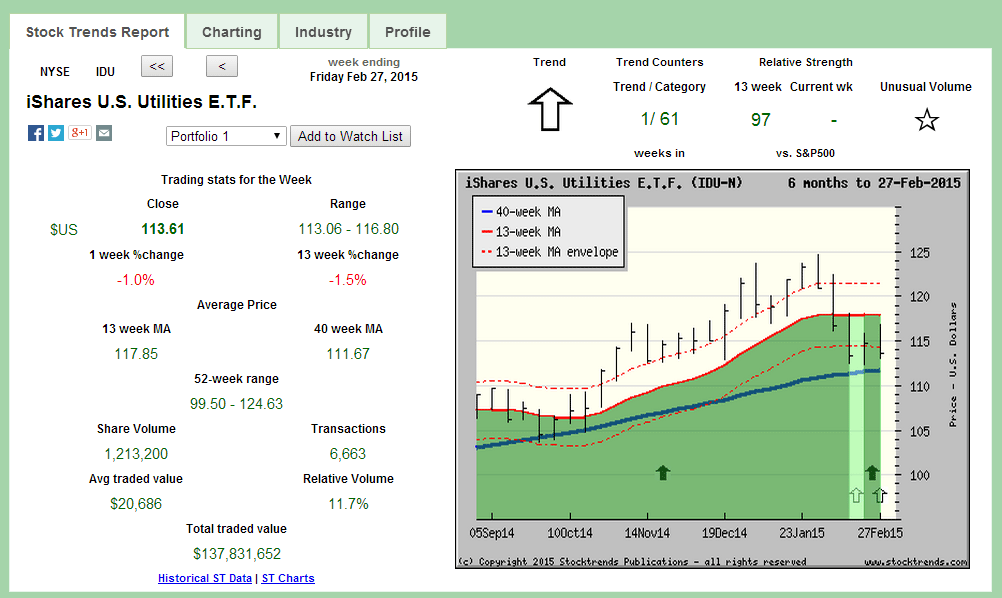The height and width of the screenshot is (598, 1002).
Task: Open the ST Charts link
Action: pyautogui.click(x=288, y=578)
